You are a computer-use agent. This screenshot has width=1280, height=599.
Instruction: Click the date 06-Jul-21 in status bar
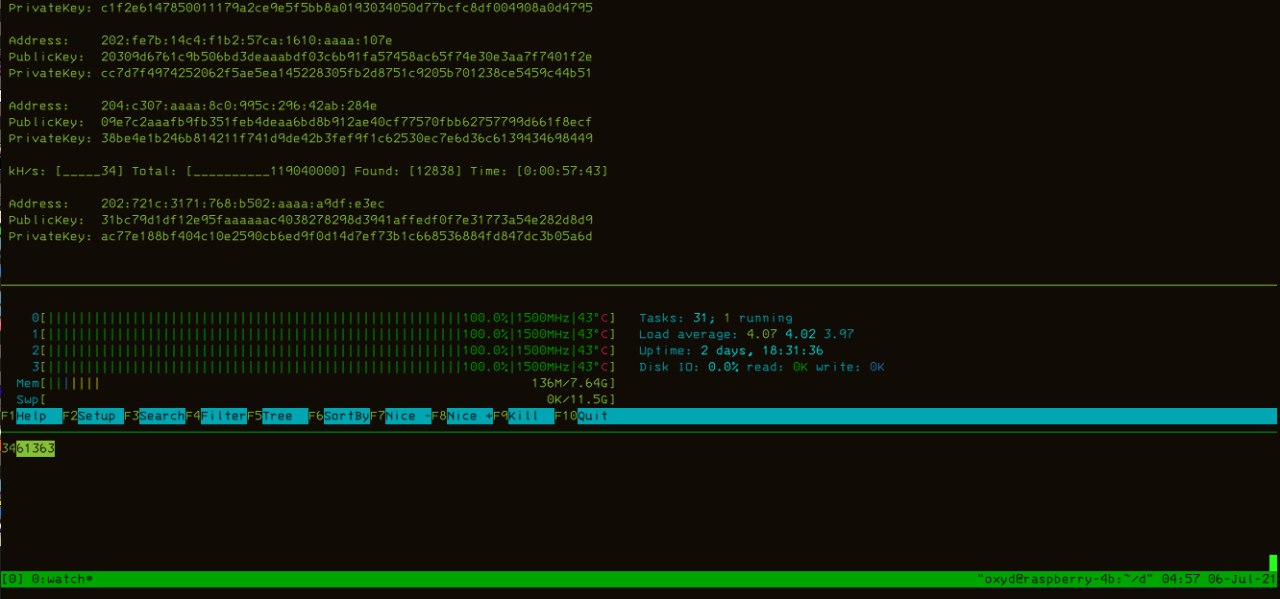pos(1243,579)
